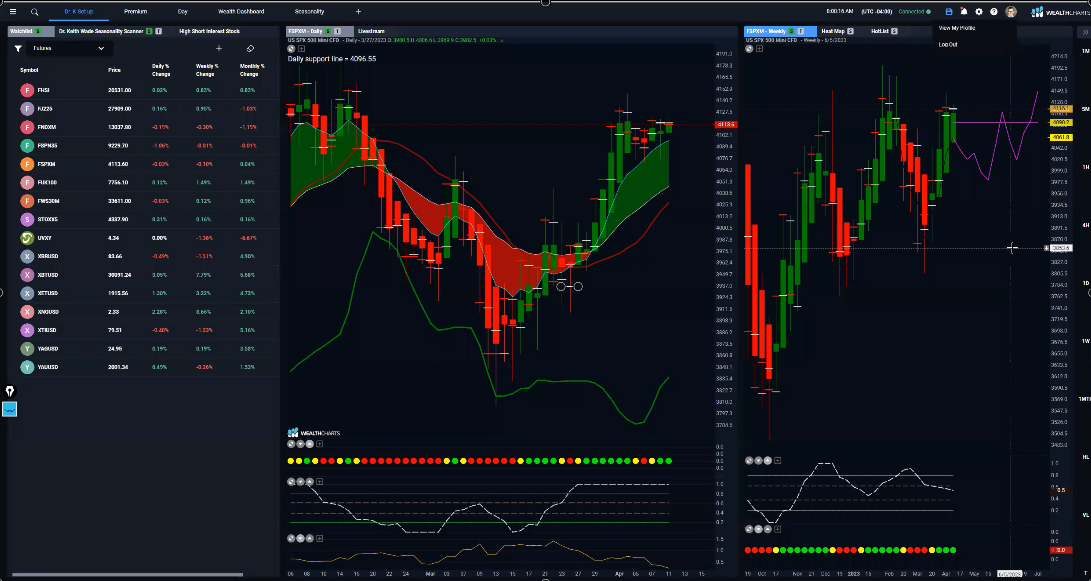
Task: Sort watchlist by Price column header
Action: 114,70
